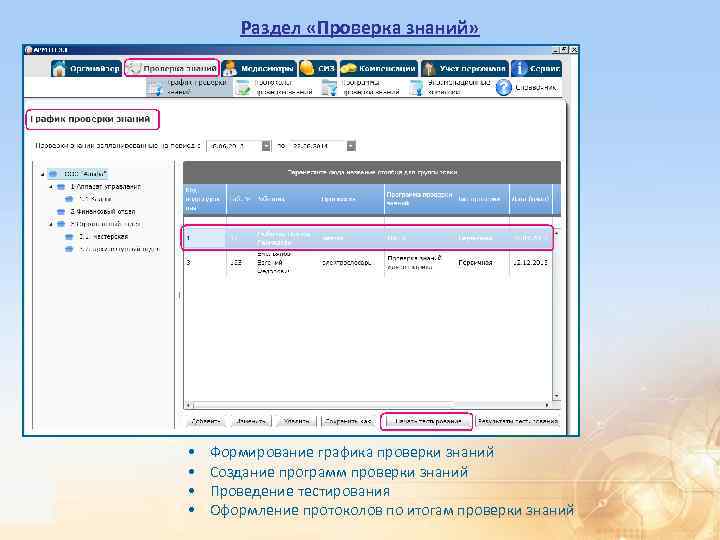Screen dimensions: 720x540
Task: Select the third department tree node
Action: [105, 224]
